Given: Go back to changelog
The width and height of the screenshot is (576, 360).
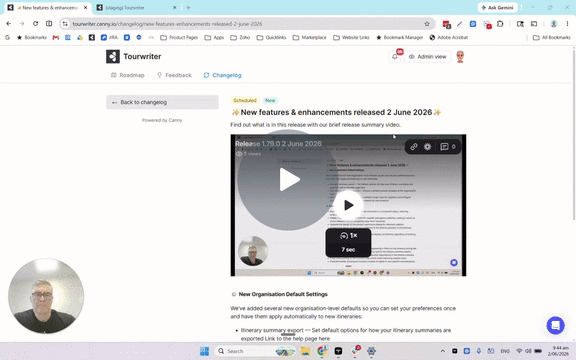Looking at the screenshot, I should pyautogui.click(x=162, y=102).
